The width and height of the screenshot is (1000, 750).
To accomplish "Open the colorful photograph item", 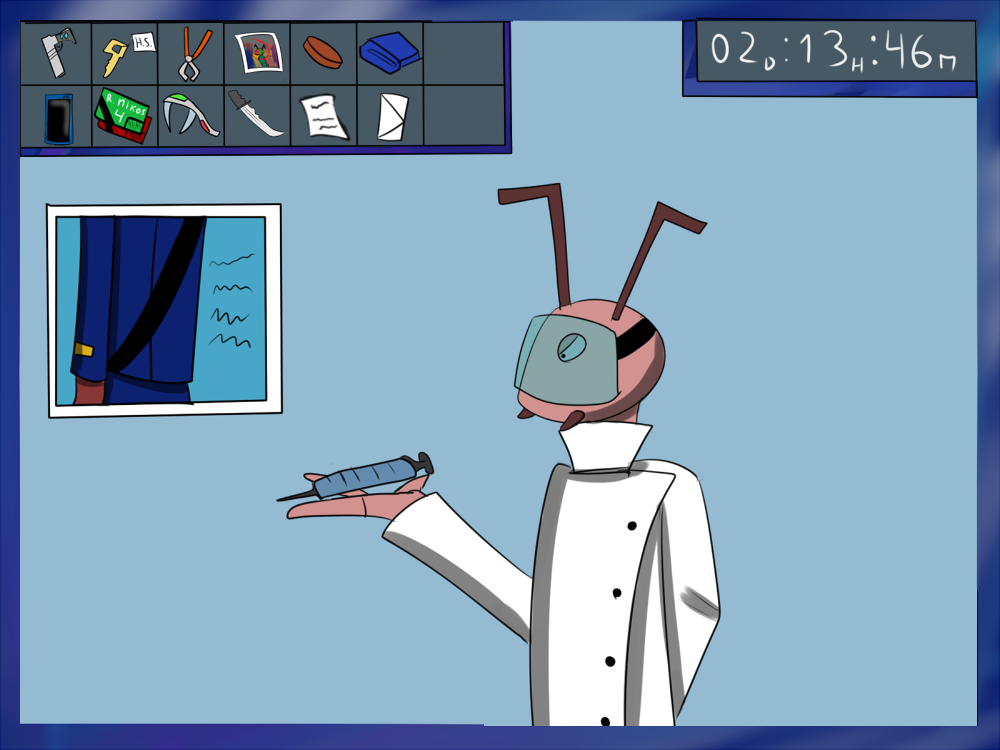I will coord(258,54).
